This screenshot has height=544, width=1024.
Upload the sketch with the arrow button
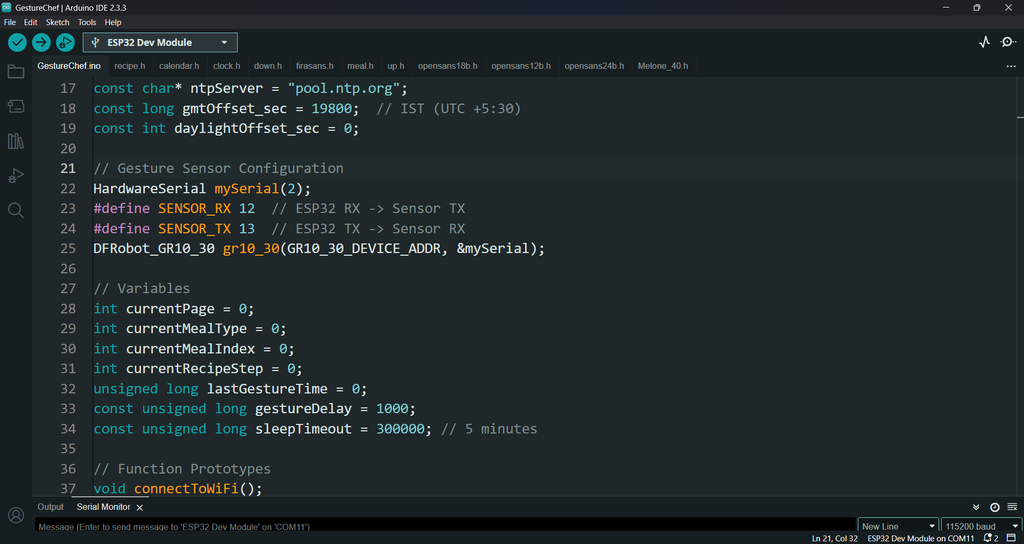click(41, 42)
